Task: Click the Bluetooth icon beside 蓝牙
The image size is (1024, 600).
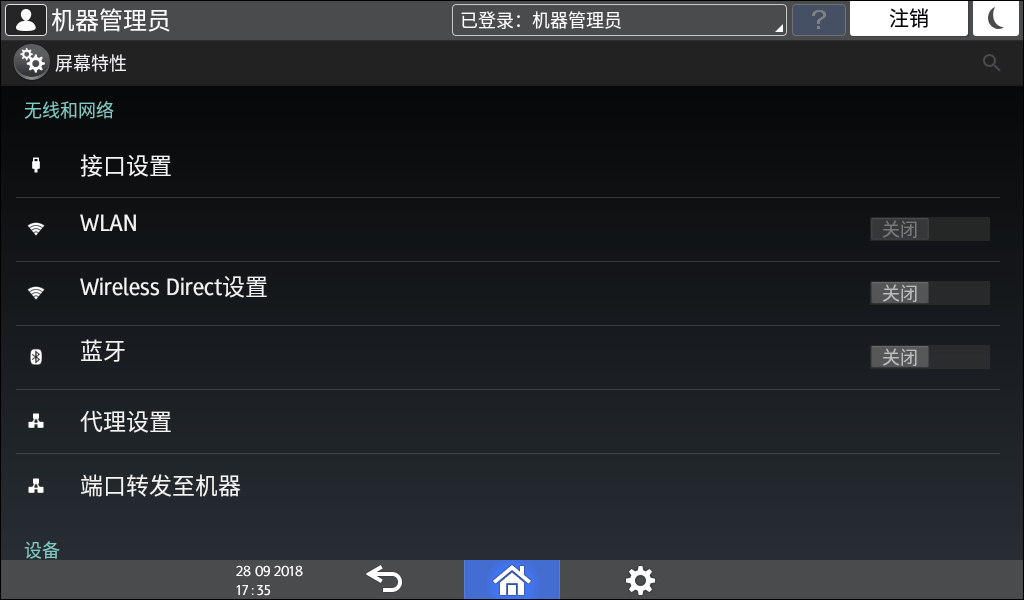Action: tap(36, 356)
